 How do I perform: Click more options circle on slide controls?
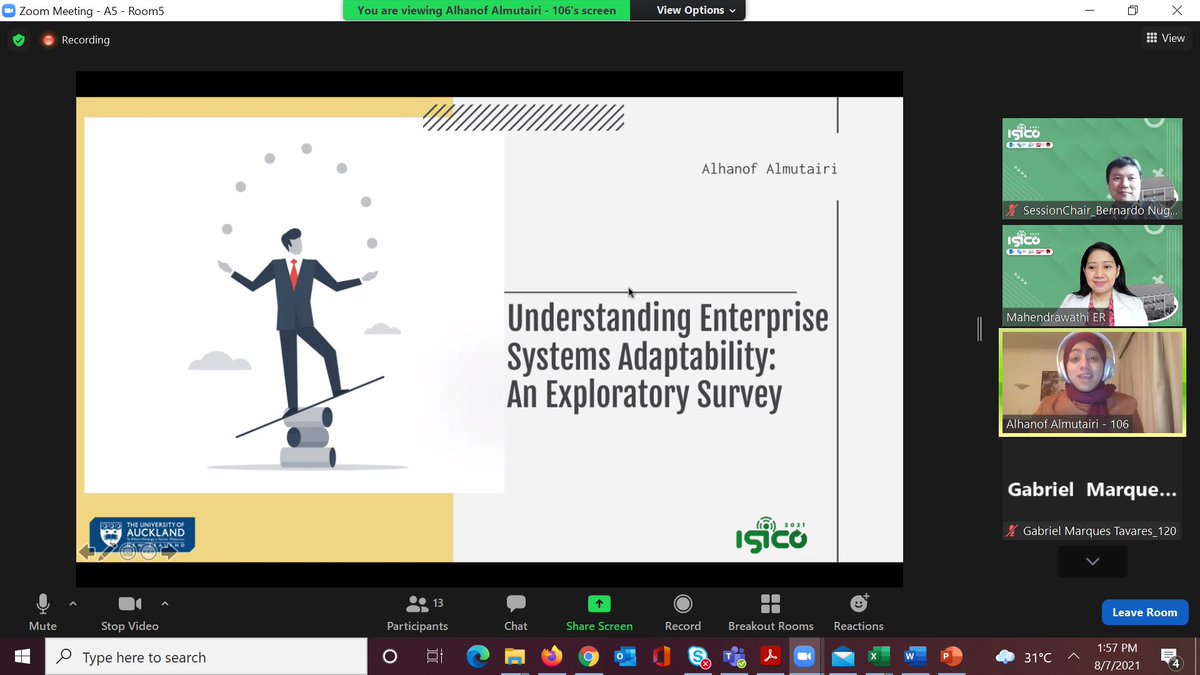pos(148,552)
